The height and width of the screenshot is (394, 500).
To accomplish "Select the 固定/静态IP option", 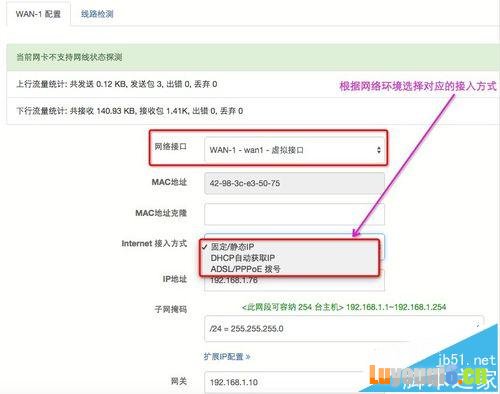I will (232, 247).
